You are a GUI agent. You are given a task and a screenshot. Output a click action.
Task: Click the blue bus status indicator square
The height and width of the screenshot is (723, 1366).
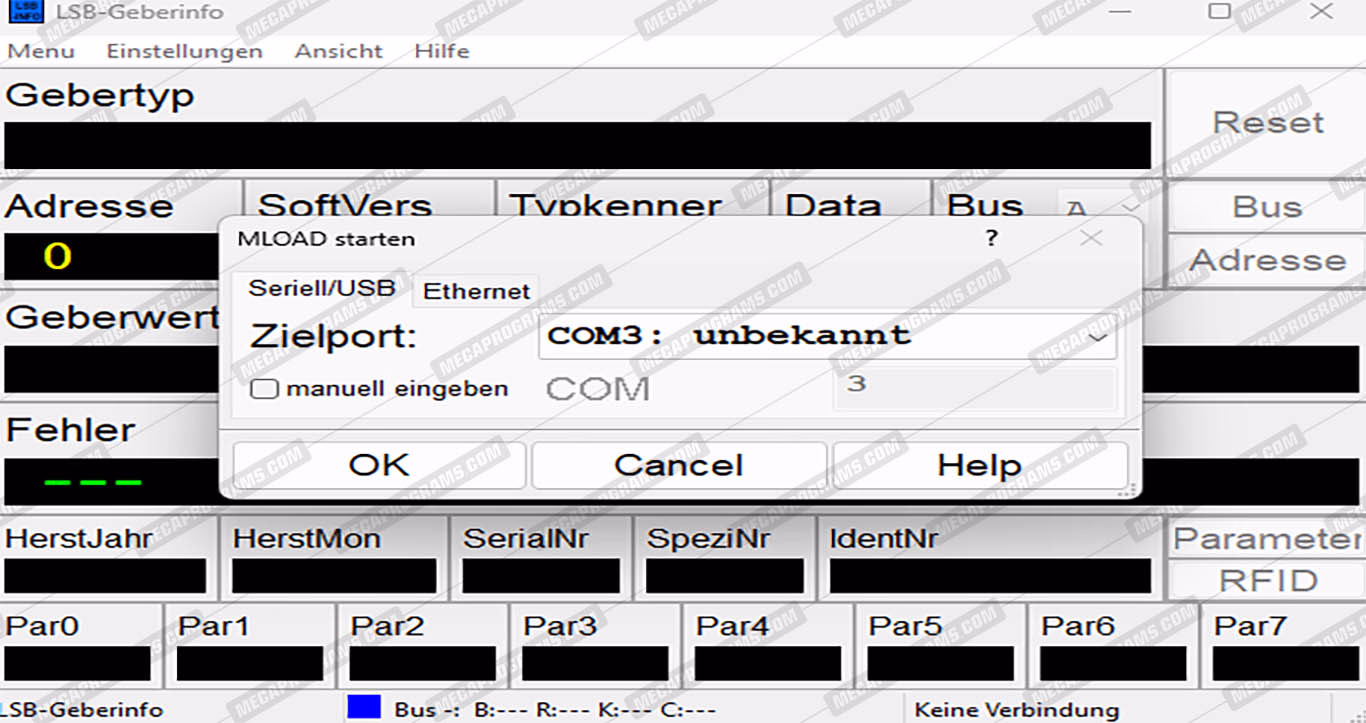tap(364, 707)
